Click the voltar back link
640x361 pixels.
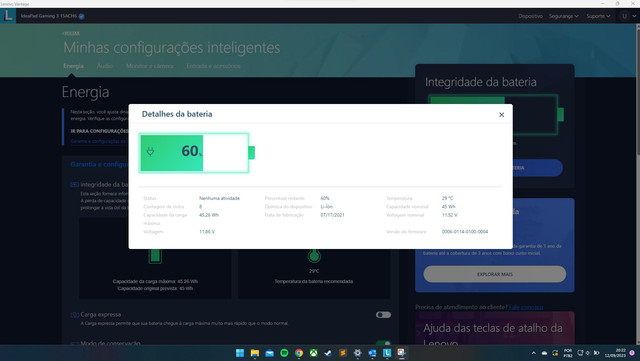coord(71,33)
